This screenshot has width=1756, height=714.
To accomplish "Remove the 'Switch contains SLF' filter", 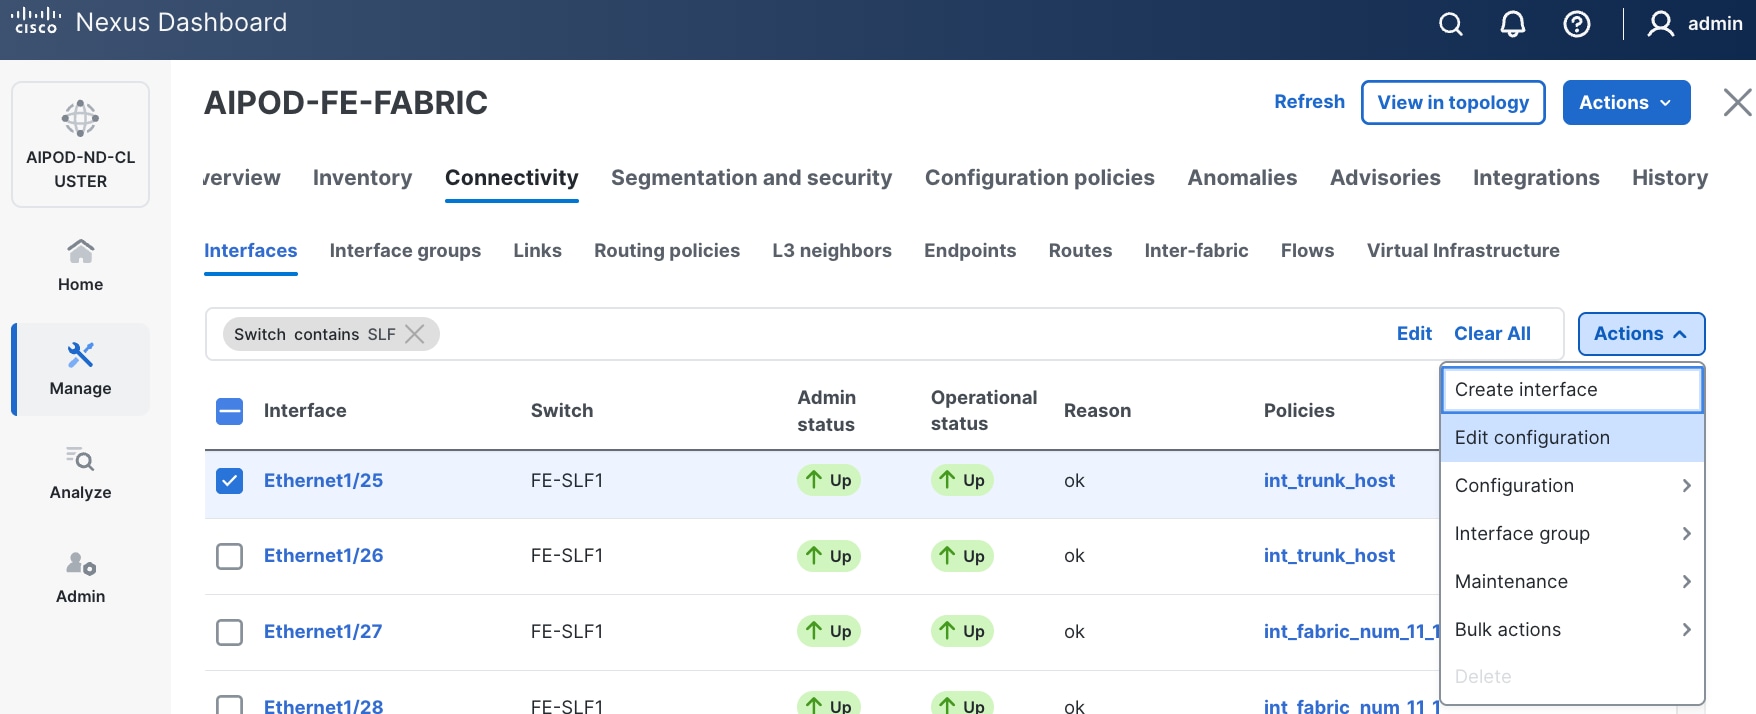I will point(415,334).
